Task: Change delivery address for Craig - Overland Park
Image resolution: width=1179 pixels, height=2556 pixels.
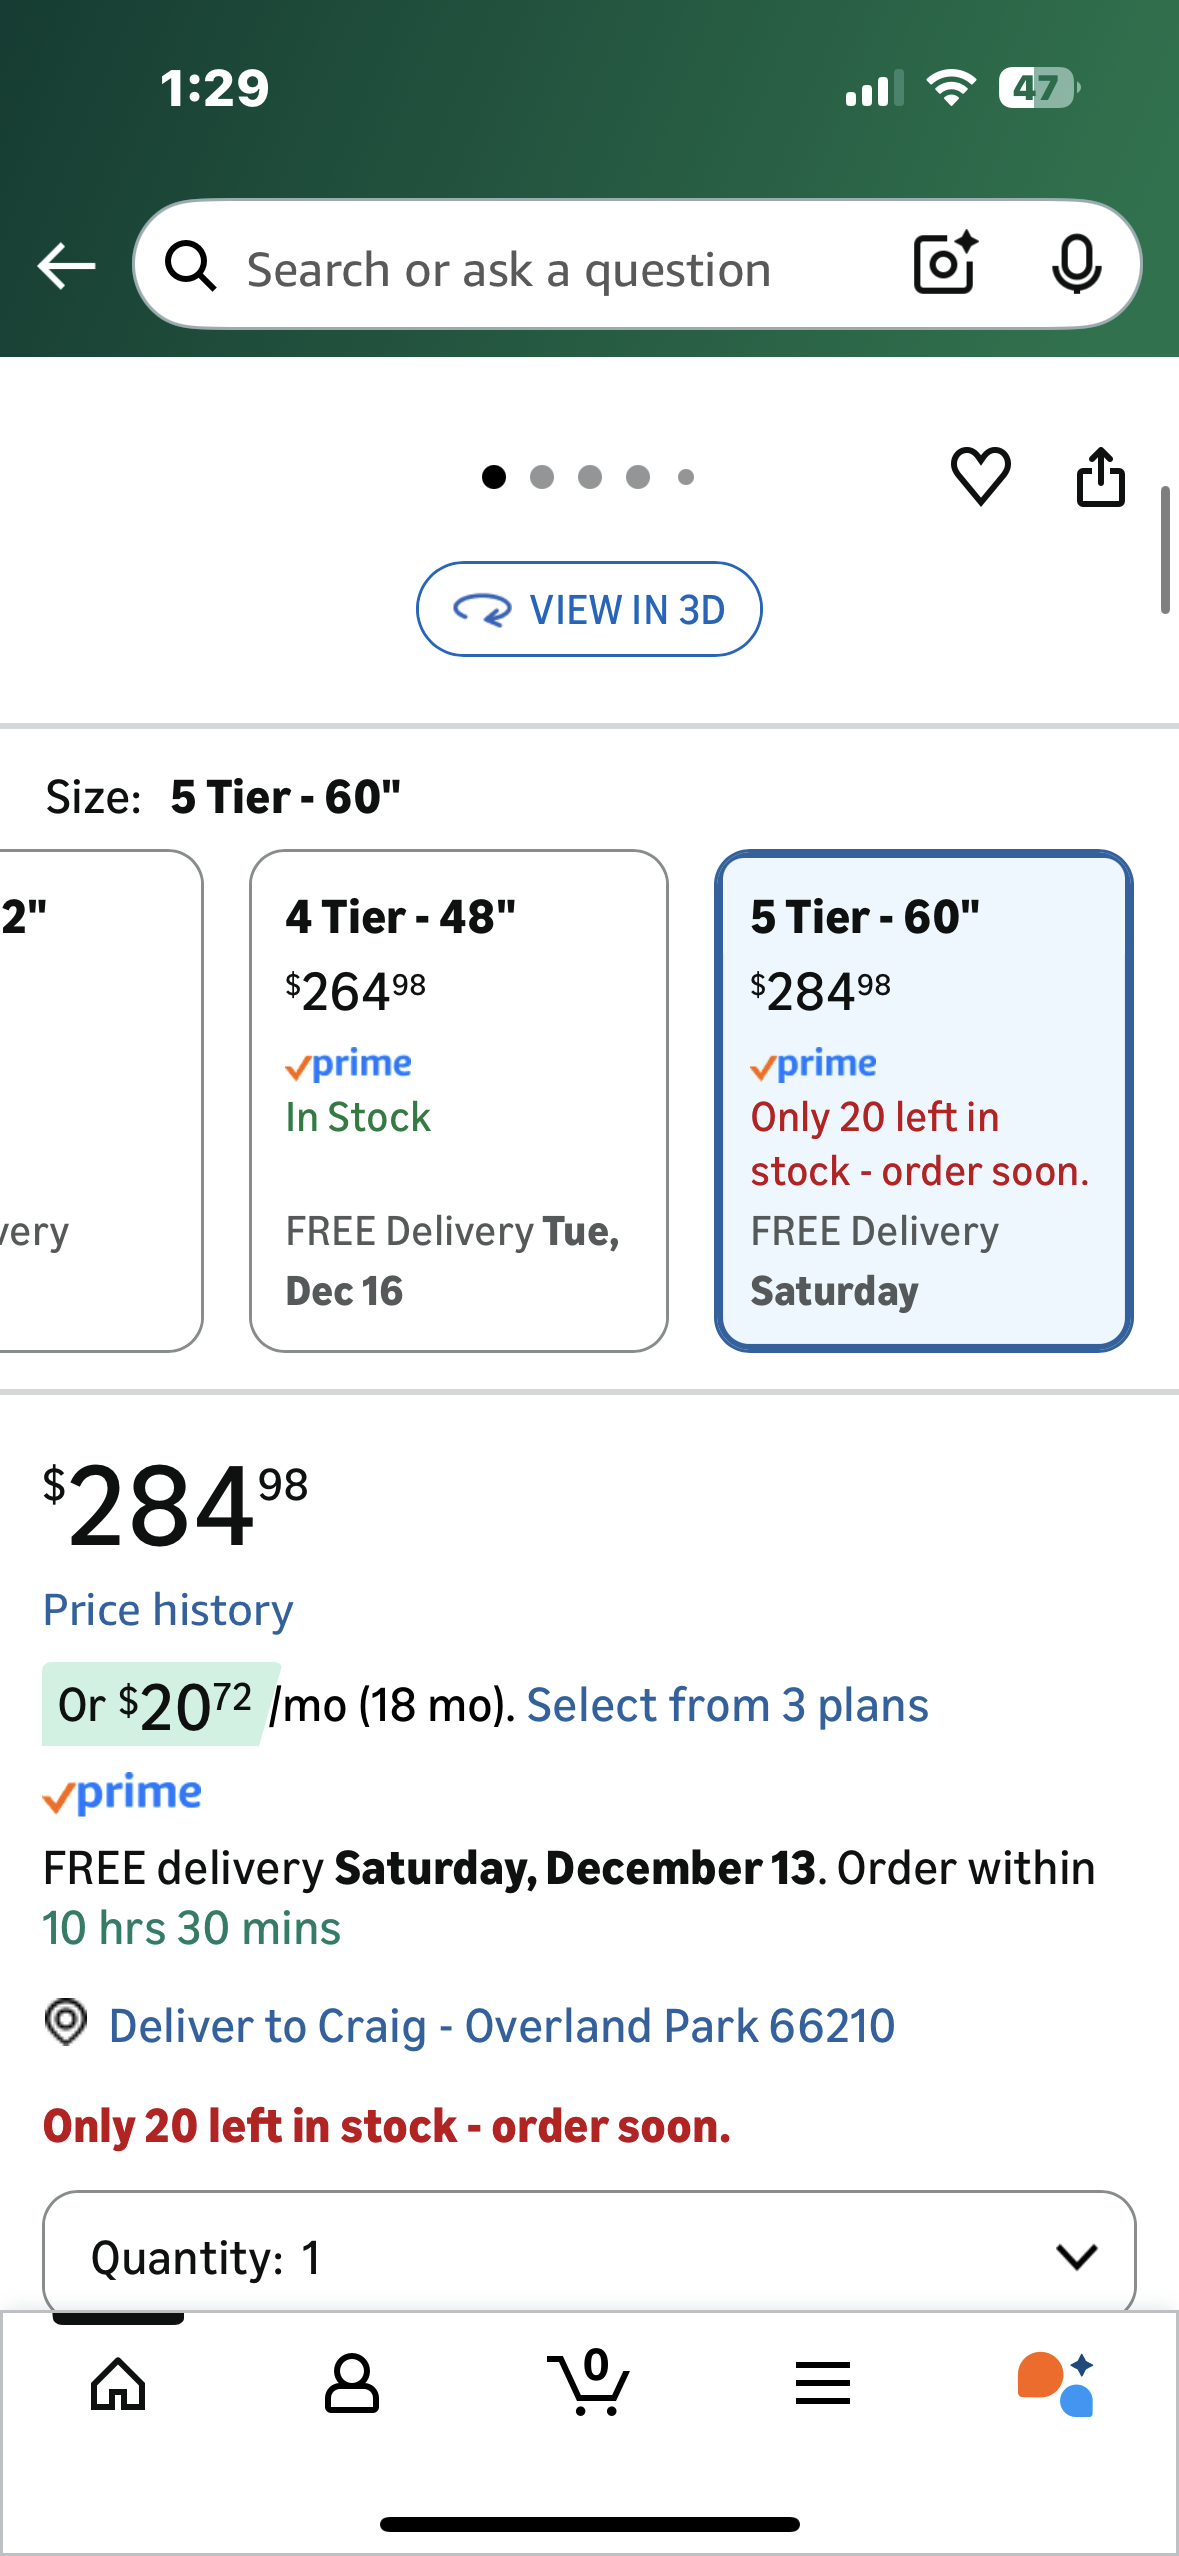Action: point(500,2026)
